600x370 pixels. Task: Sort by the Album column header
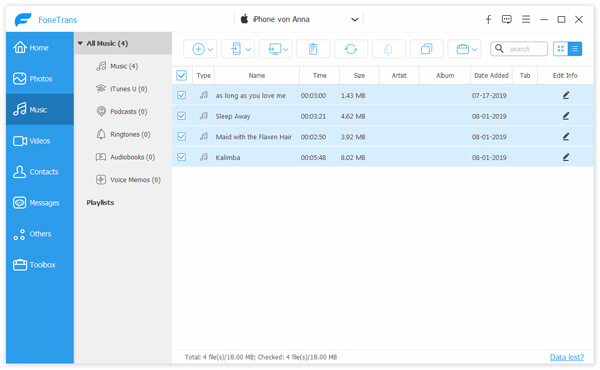tap(445, 75)
